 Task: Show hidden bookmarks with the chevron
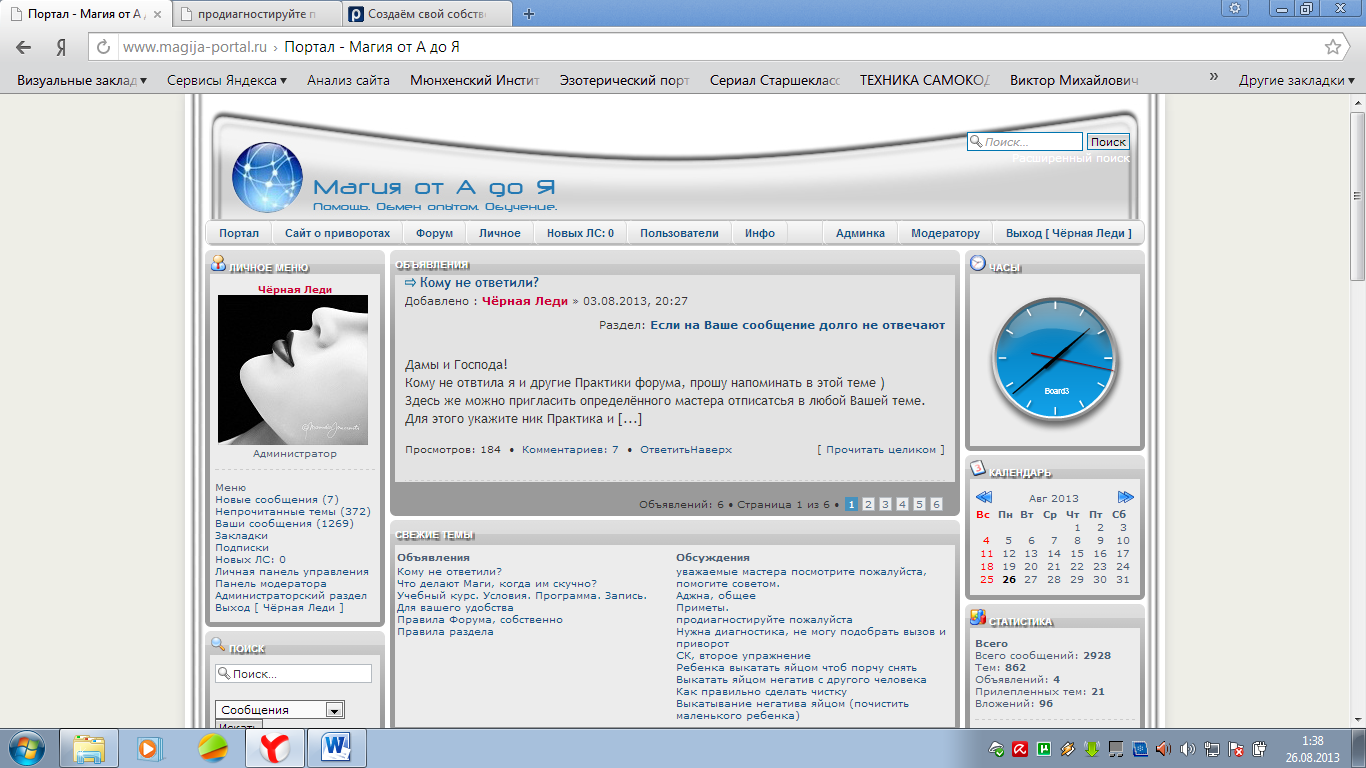coord(1214,77)
